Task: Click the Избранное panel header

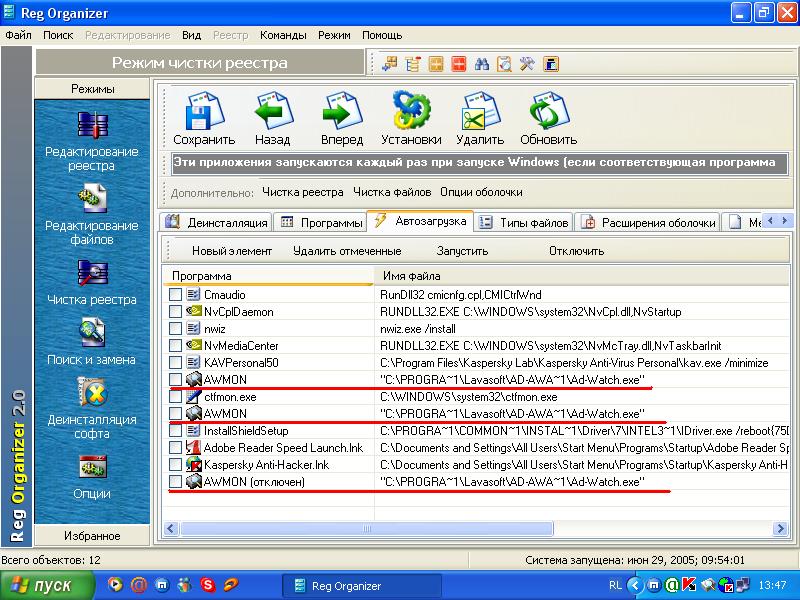Action: [92, 536]
